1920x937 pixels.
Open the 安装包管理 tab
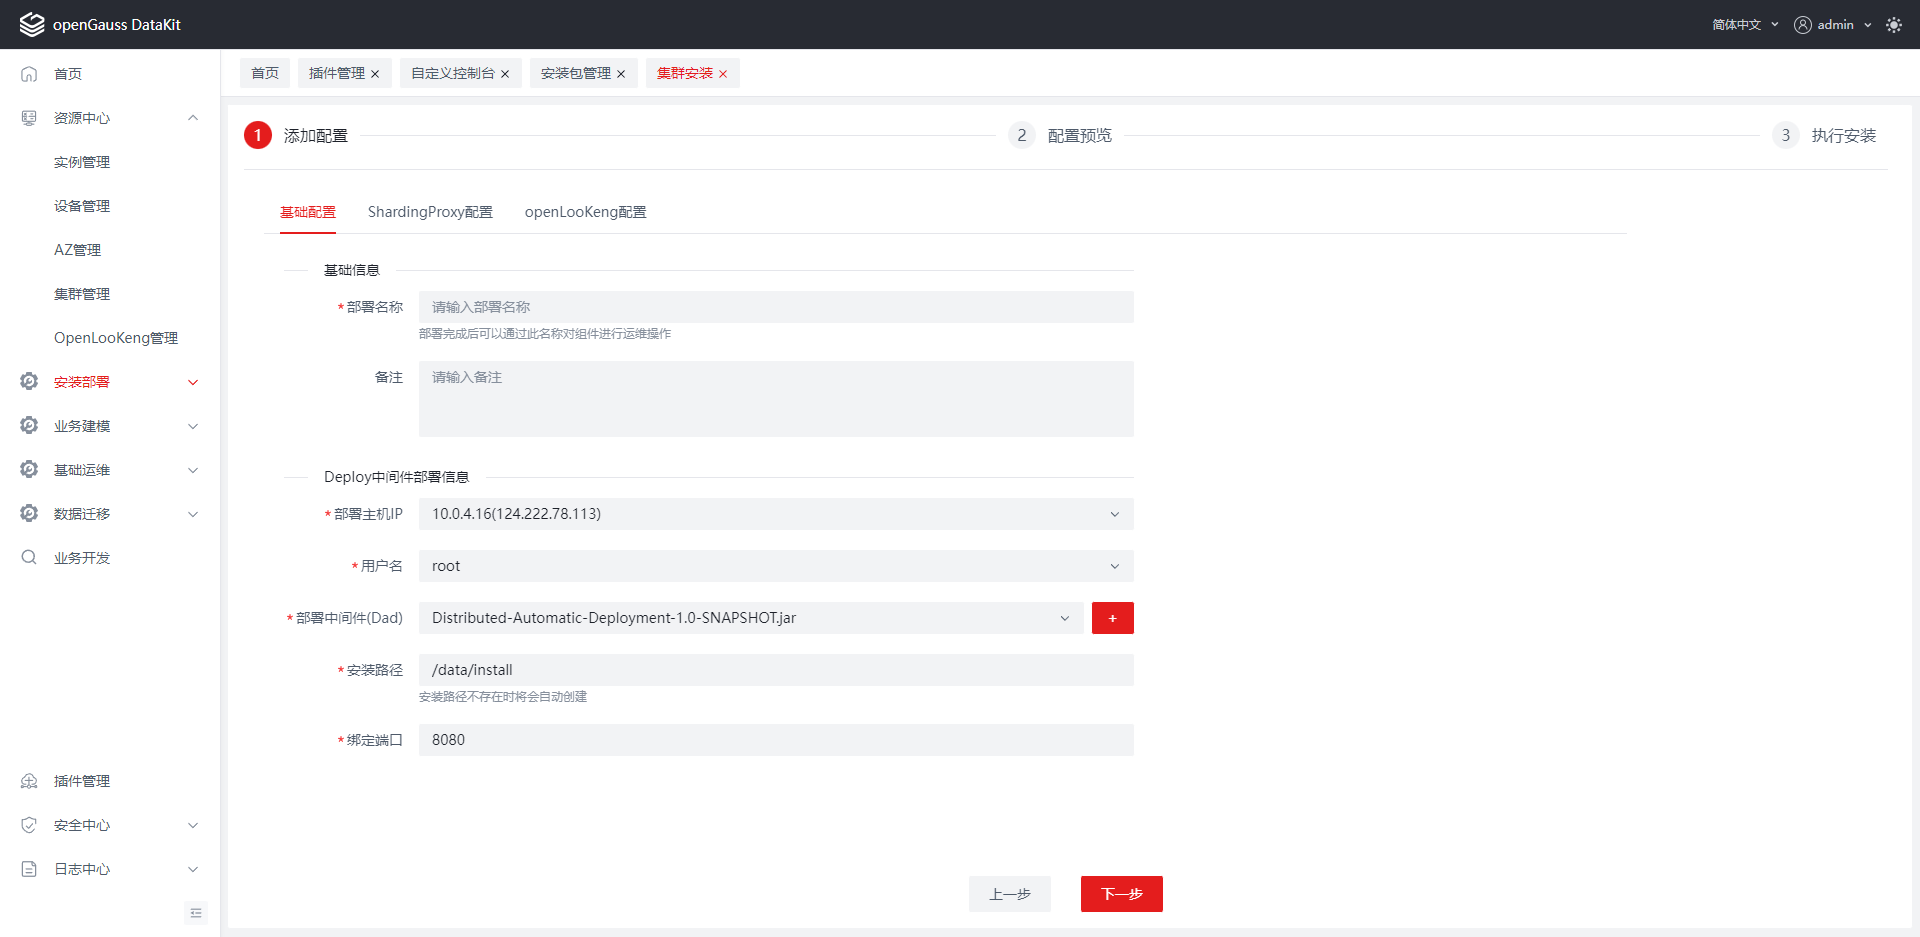(576, 73)
